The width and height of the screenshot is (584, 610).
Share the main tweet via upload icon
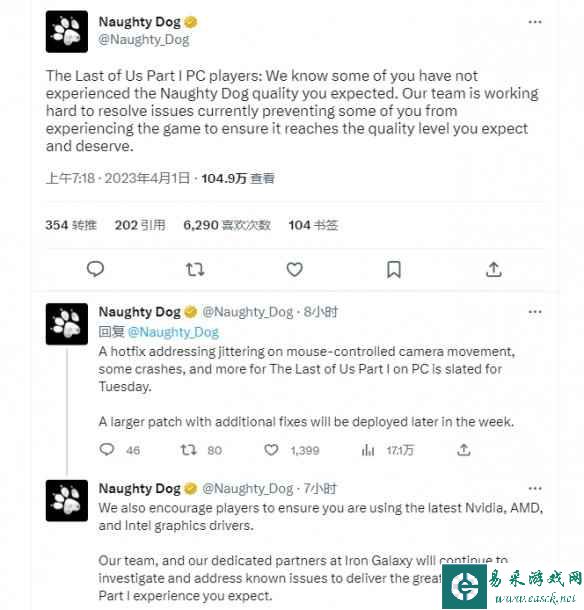coord(494,269)
